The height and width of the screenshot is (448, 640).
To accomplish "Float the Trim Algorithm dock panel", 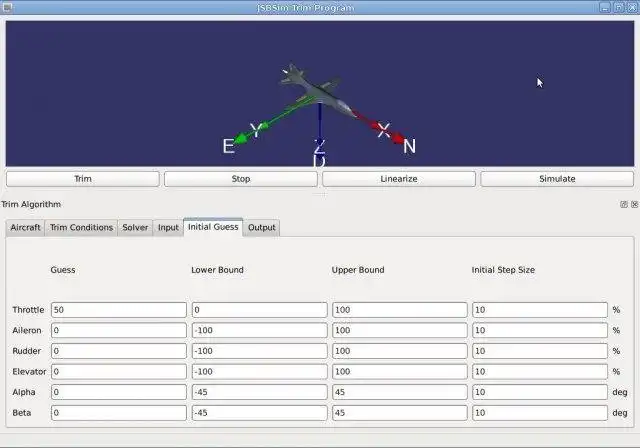I will click(x=624, y=204).
